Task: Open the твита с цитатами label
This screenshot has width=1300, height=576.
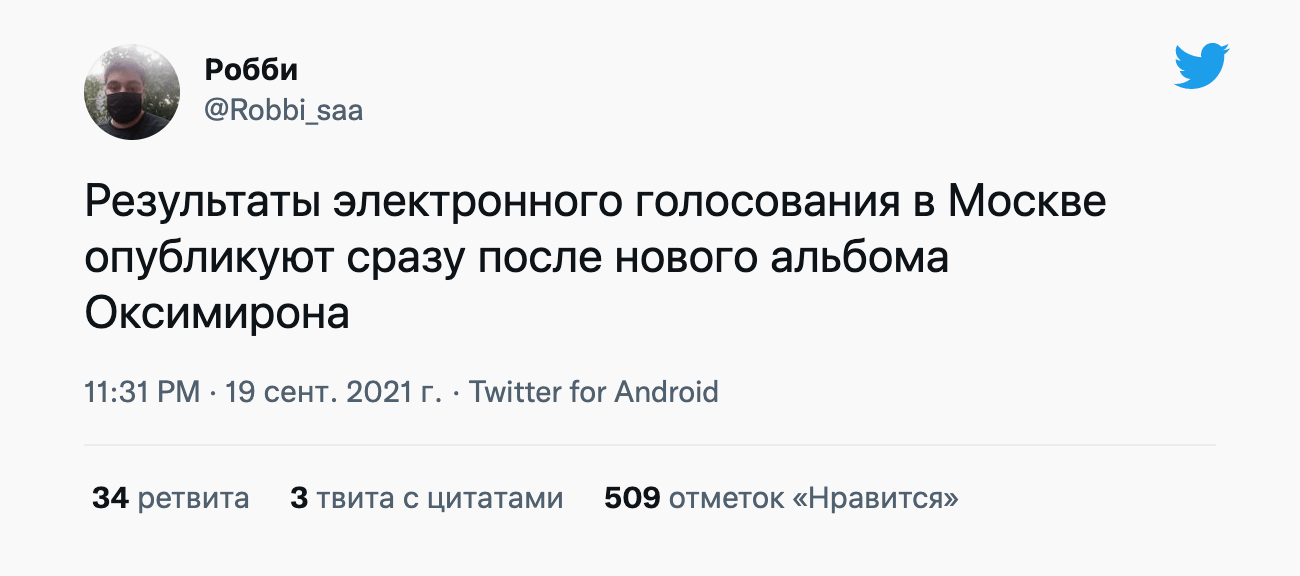Action: (440, 498)
